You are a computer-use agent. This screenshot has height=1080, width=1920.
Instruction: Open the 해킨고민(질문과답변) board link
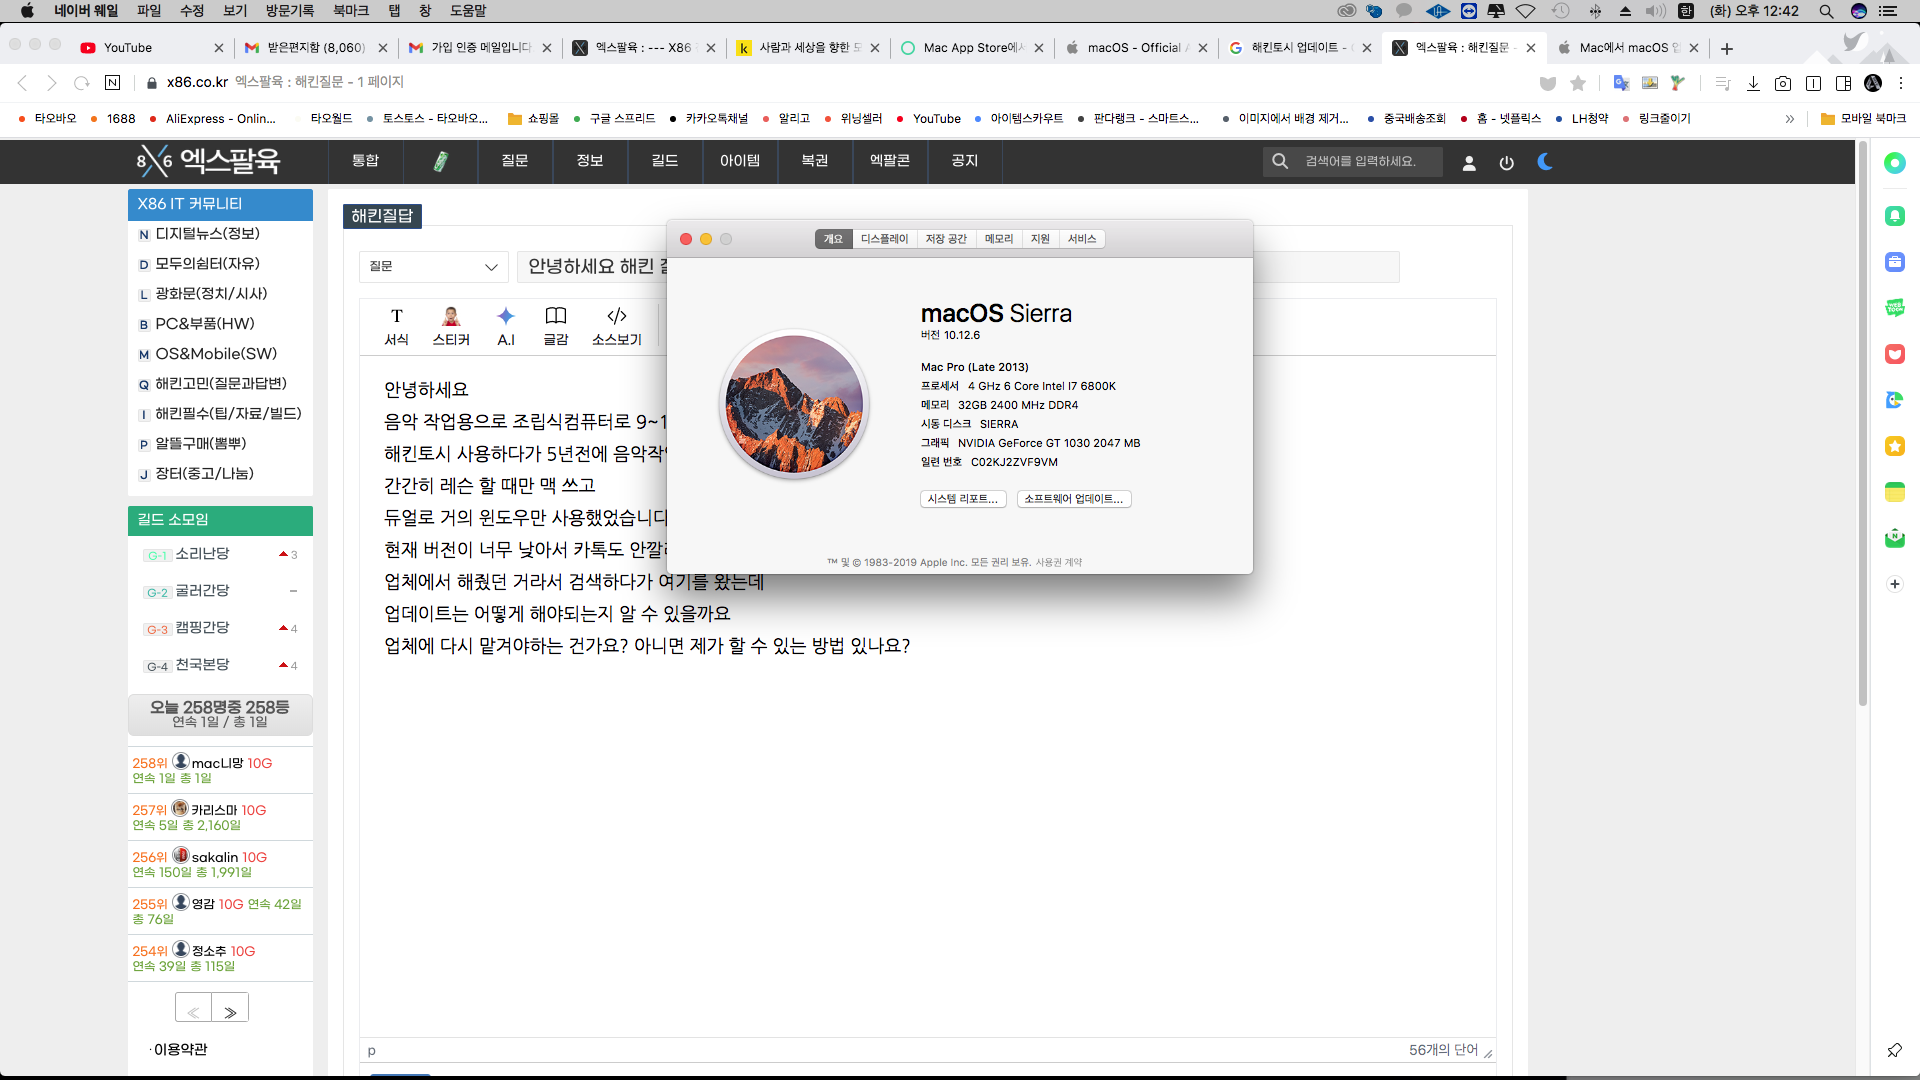click(x=220, y=383)
